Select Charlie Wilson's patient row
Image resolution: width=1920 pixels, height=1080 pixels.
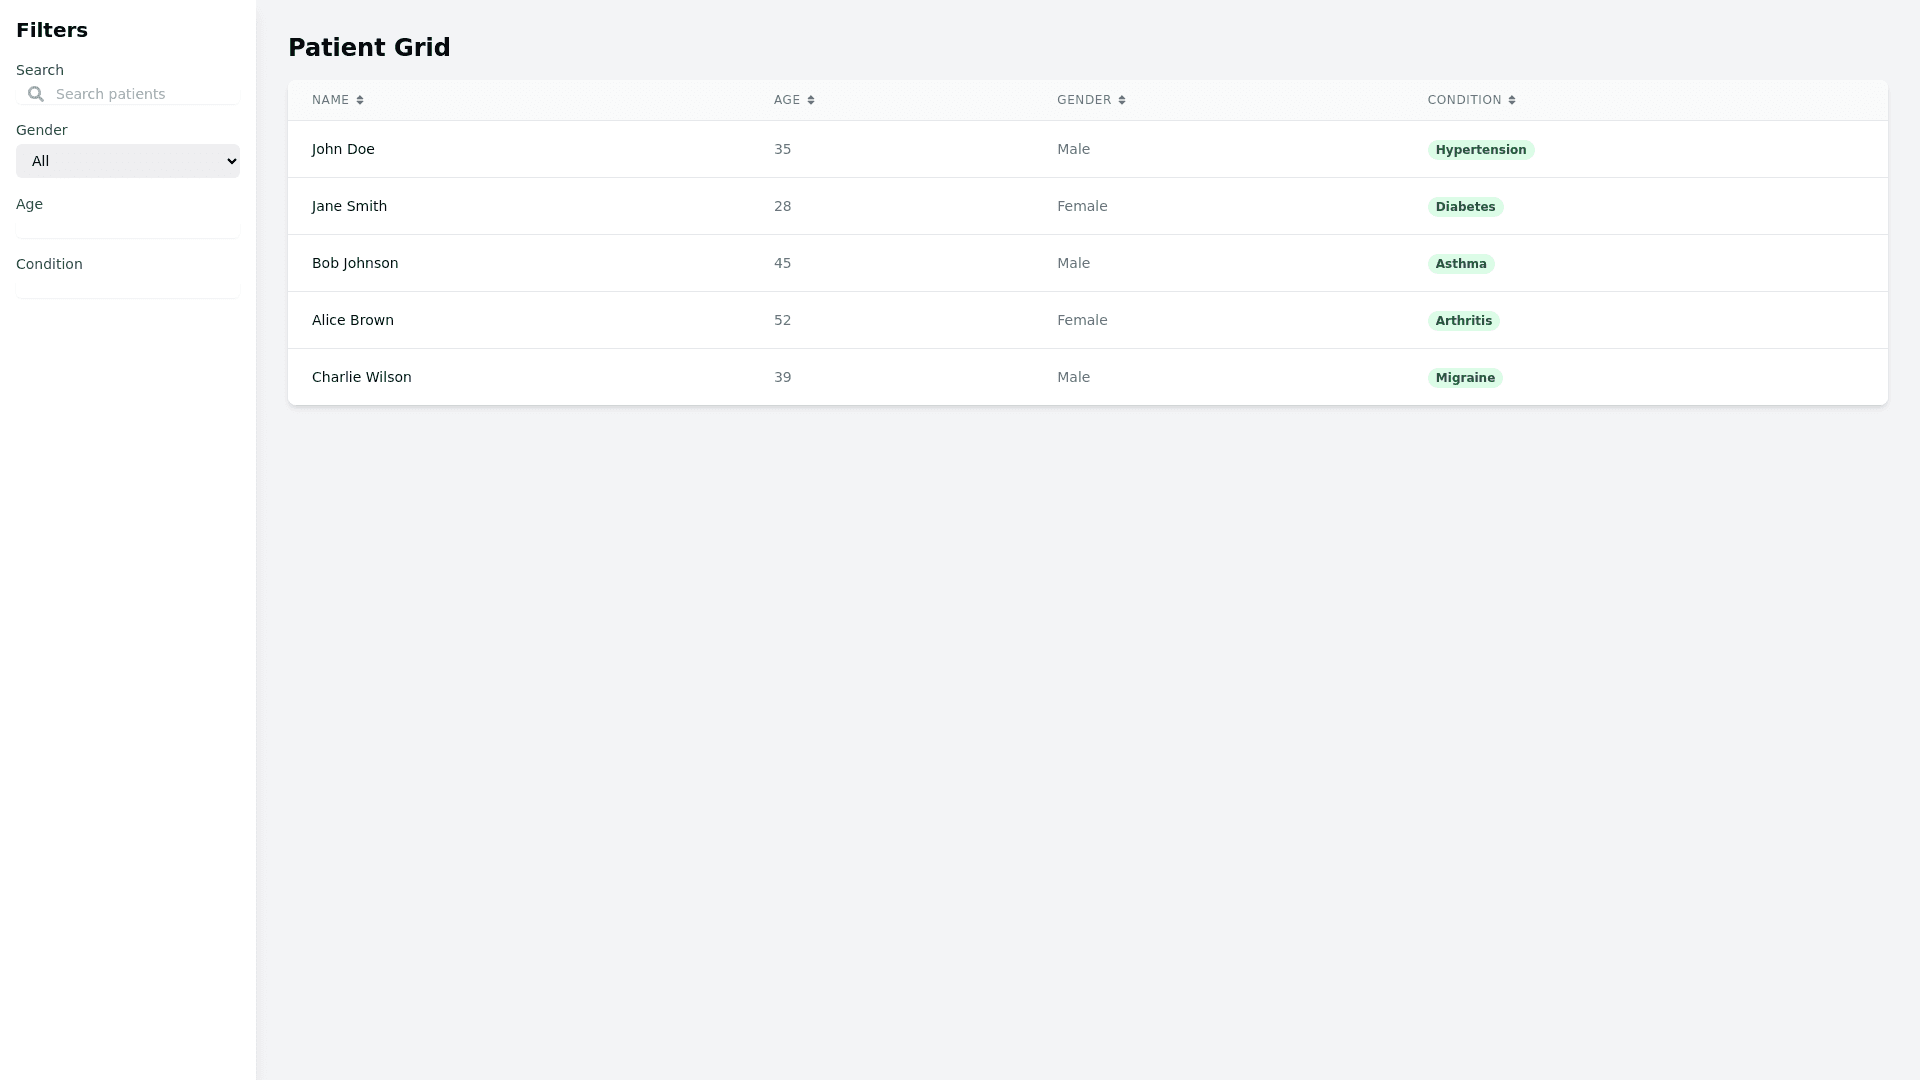(x=362, y=377)
